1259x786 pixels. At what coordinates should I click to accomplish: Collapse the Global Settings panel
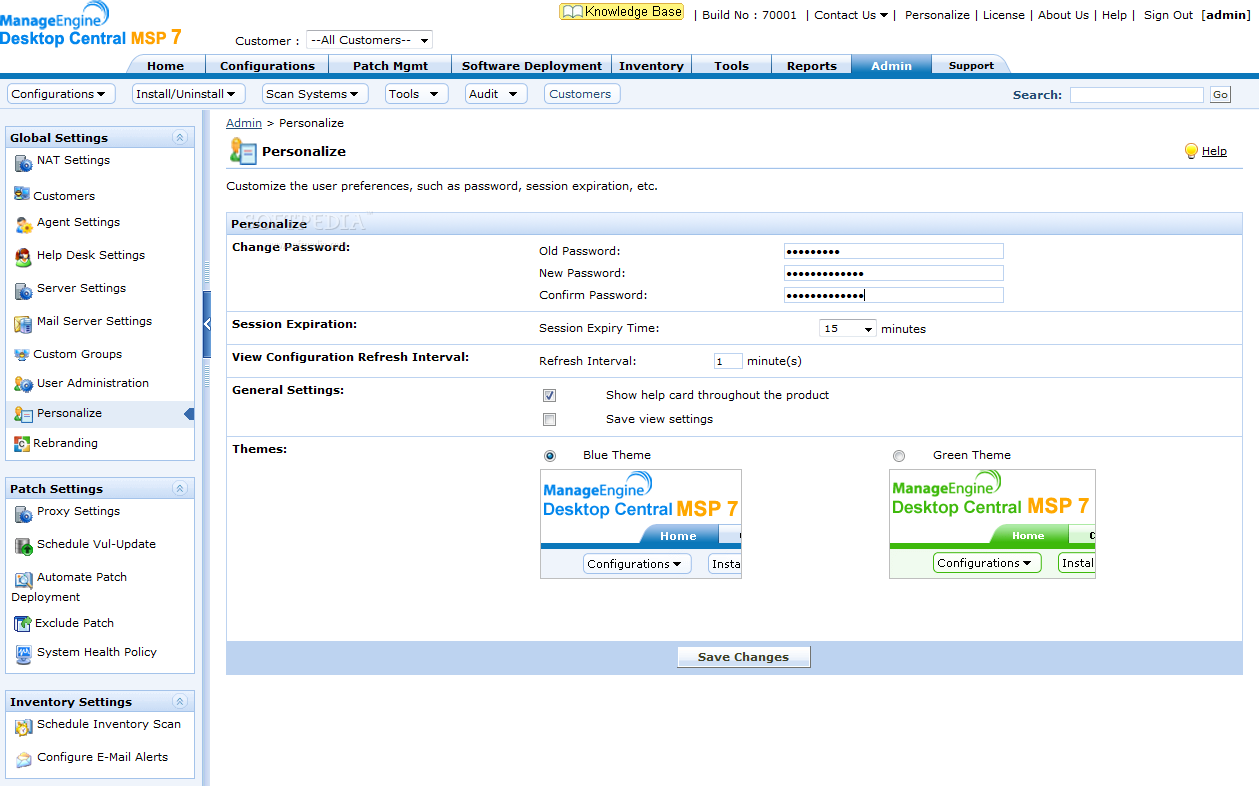[180, 138]
